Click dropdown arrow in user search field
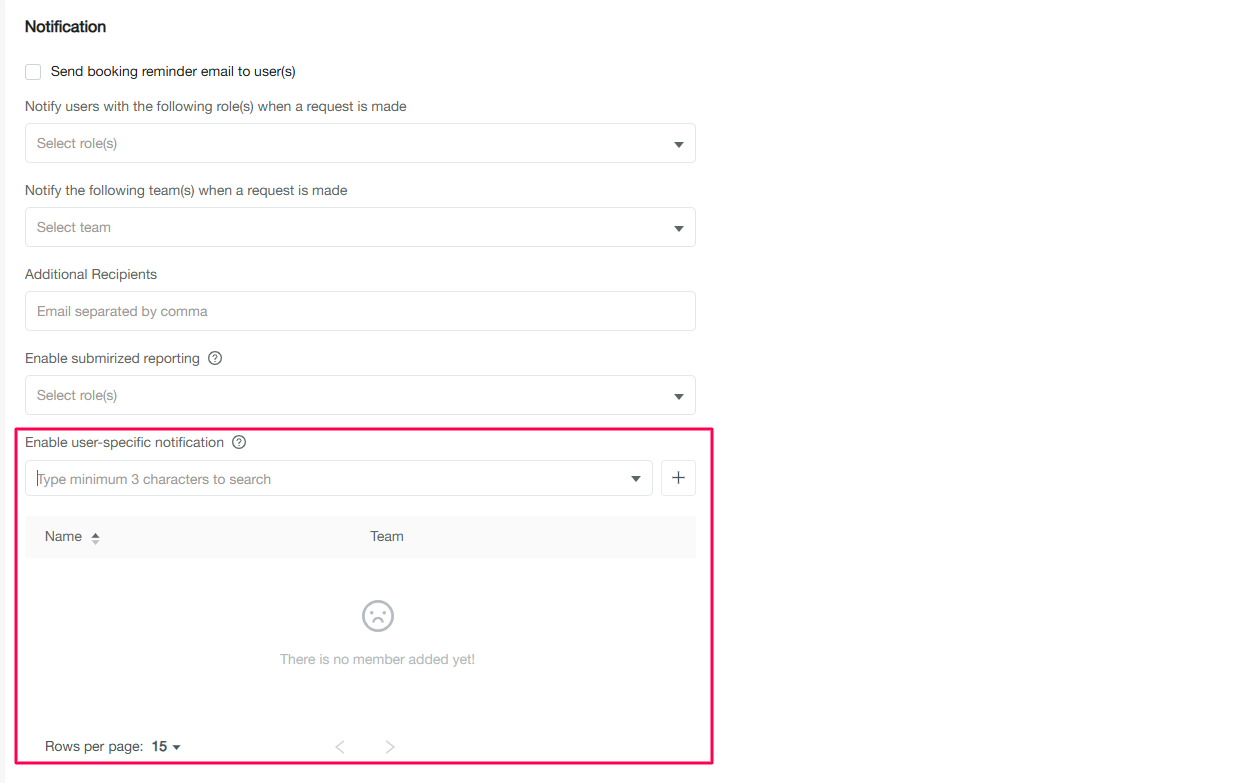Screen dimensions: 1236x783 point(636,479)
